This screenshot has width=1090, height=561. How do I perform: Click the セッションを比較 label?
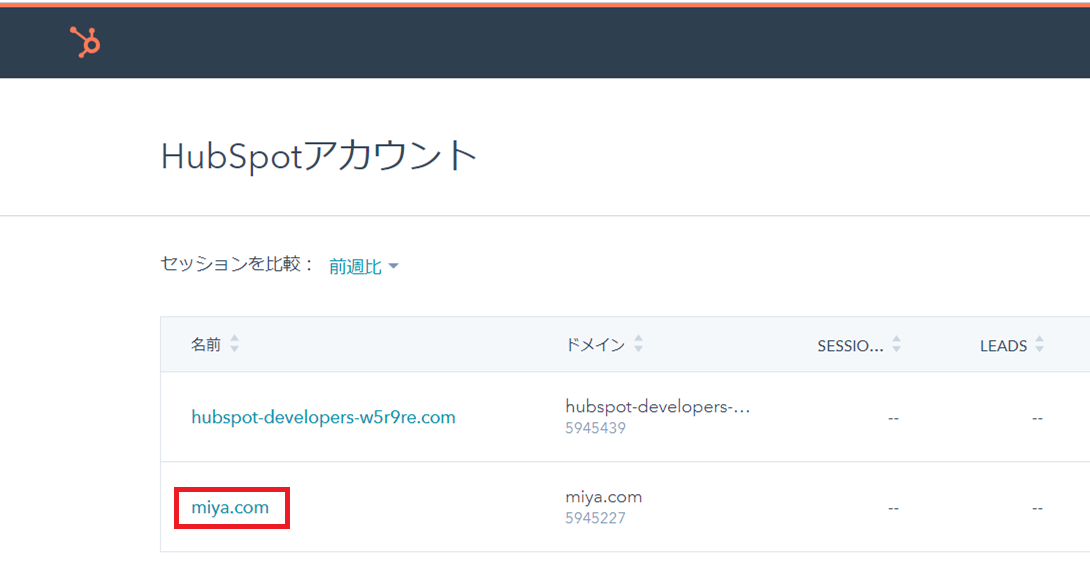coord(238,264)
